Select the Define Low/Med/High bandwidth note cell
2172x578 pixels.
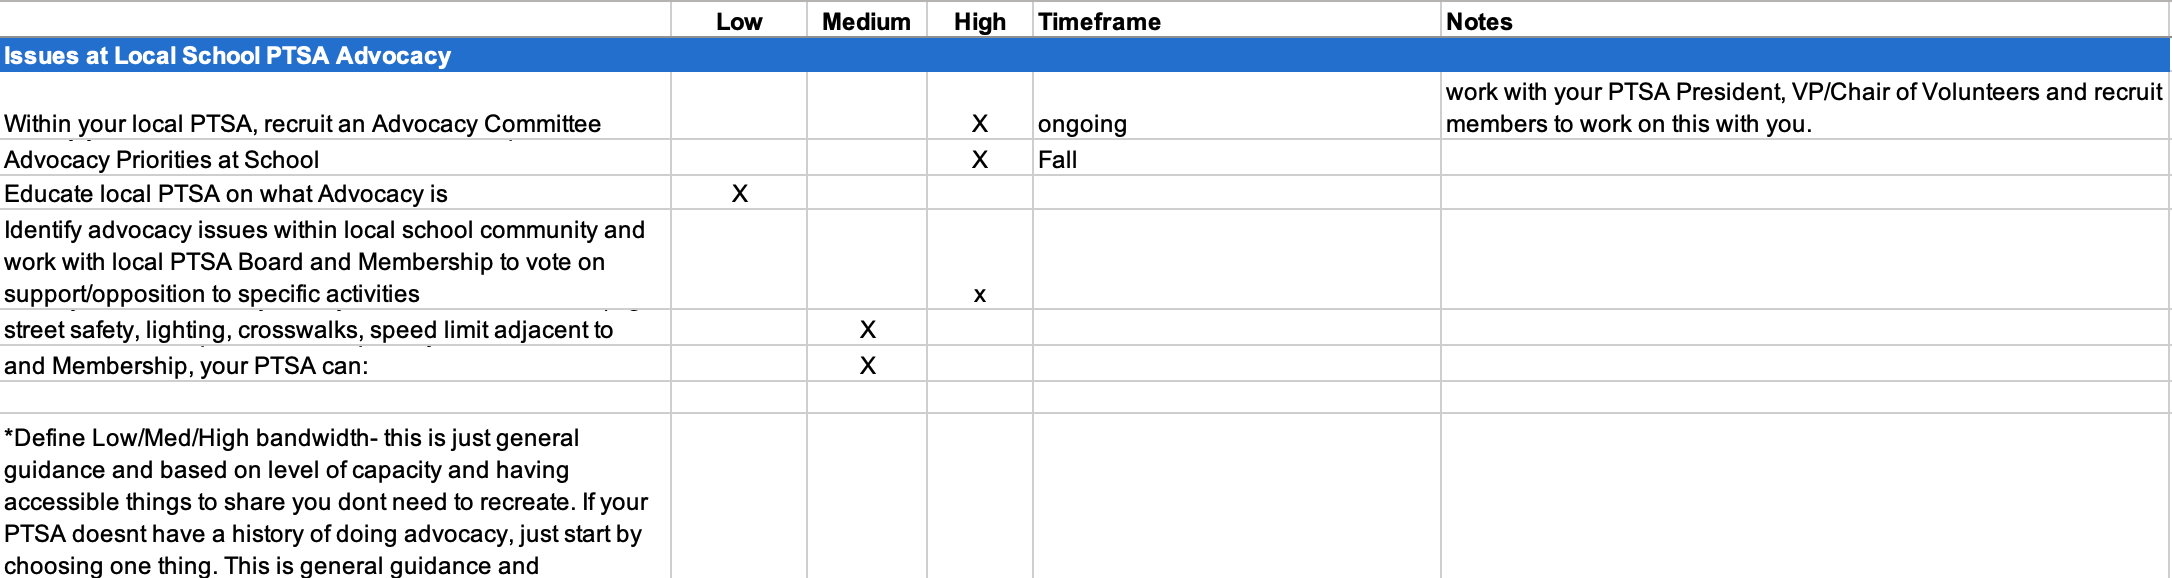pyautogui.click(x=335, y=496)
